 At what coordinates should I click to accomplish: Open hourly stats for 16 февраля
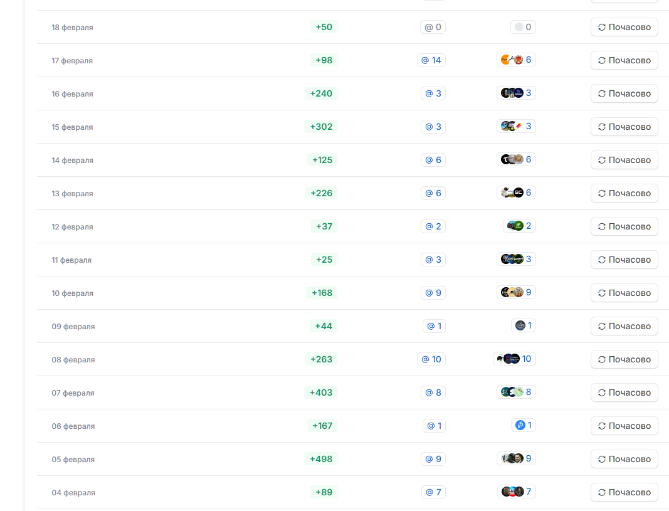click(624, 94)
